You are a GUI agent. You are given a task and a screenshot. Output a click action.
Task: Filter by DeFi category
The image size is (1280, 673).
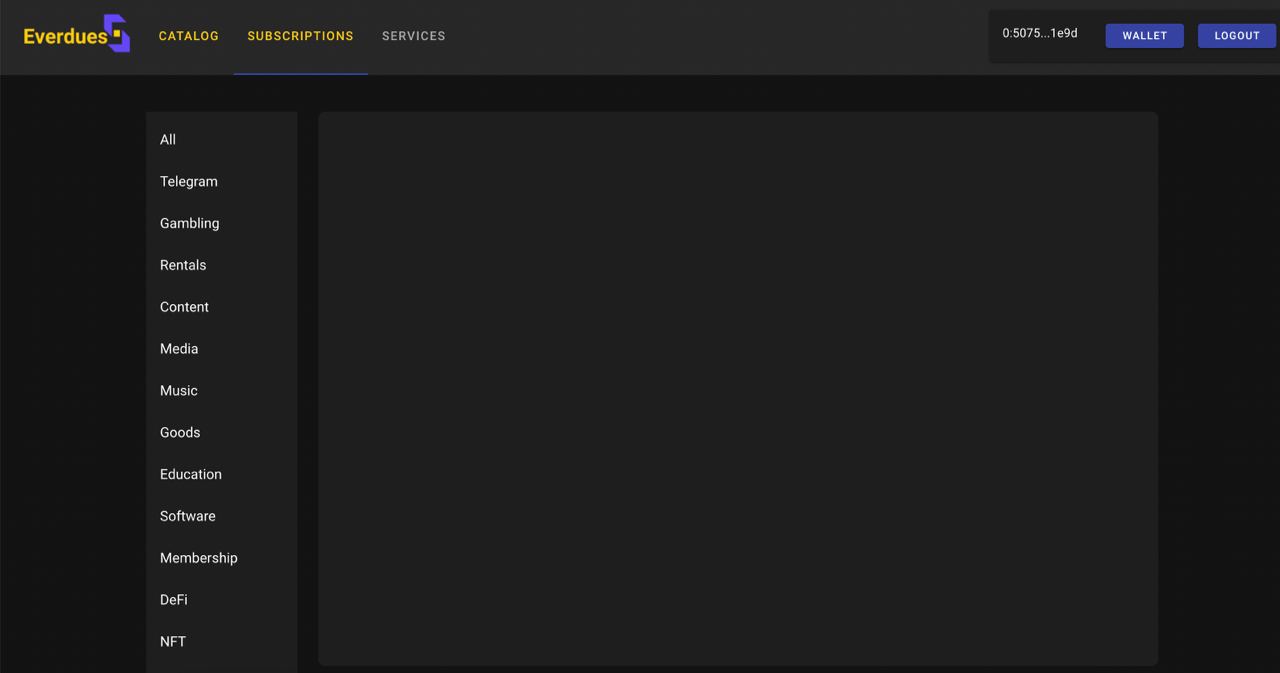pos(174,600)
